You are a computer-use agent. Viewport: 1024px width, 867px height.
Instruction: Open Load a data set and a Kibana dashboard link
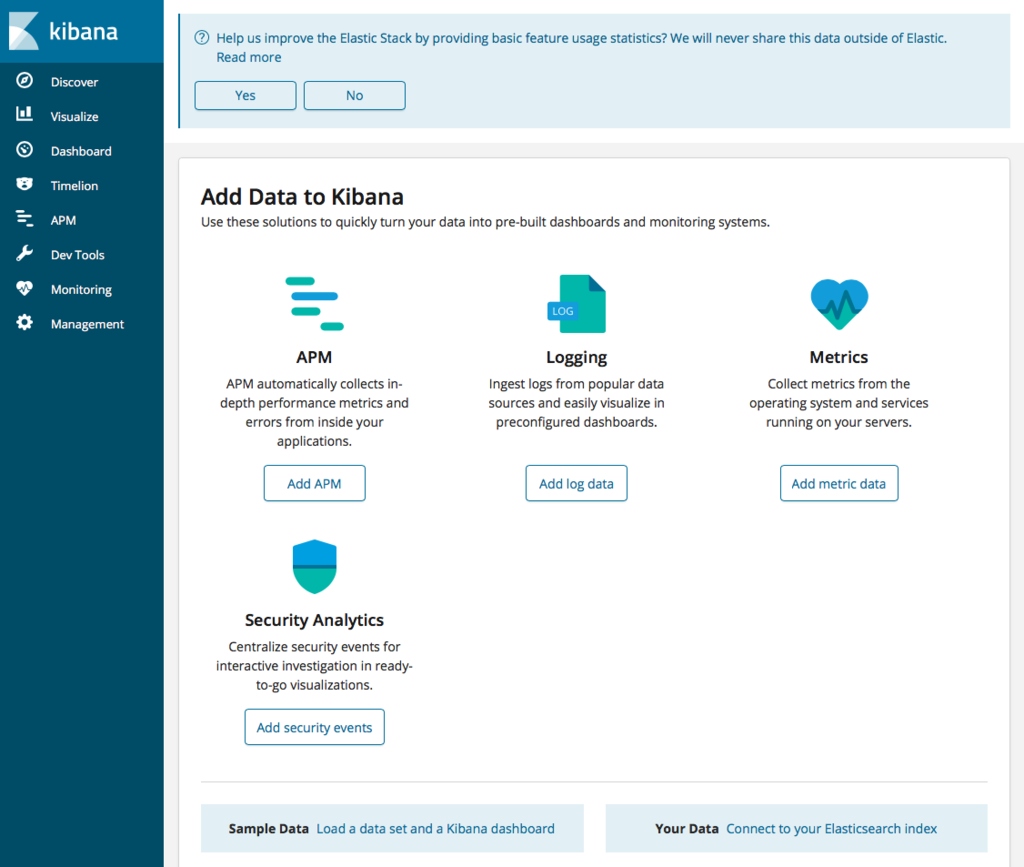click(x=436, y=828)
